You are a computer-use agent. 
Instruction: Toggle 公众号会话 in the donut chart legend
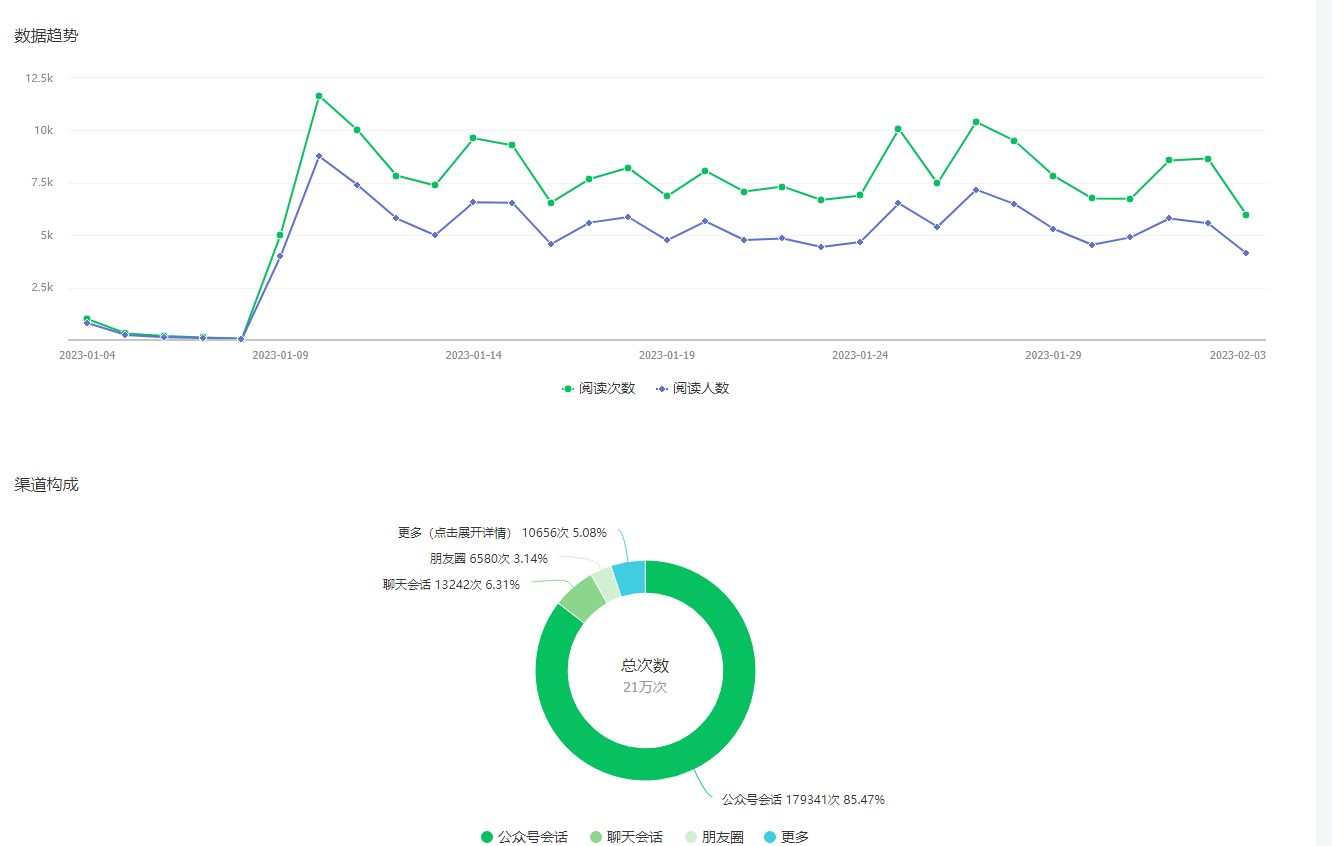[525, 837]
